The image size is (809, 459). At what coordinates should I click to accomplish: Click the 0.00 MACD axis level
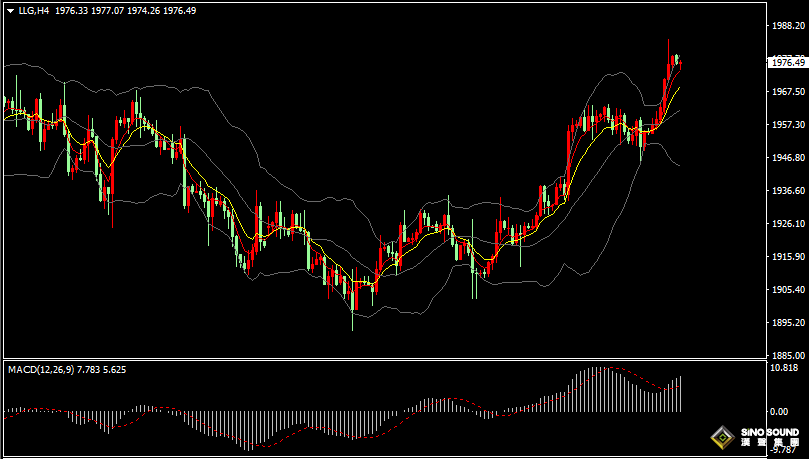781,411
